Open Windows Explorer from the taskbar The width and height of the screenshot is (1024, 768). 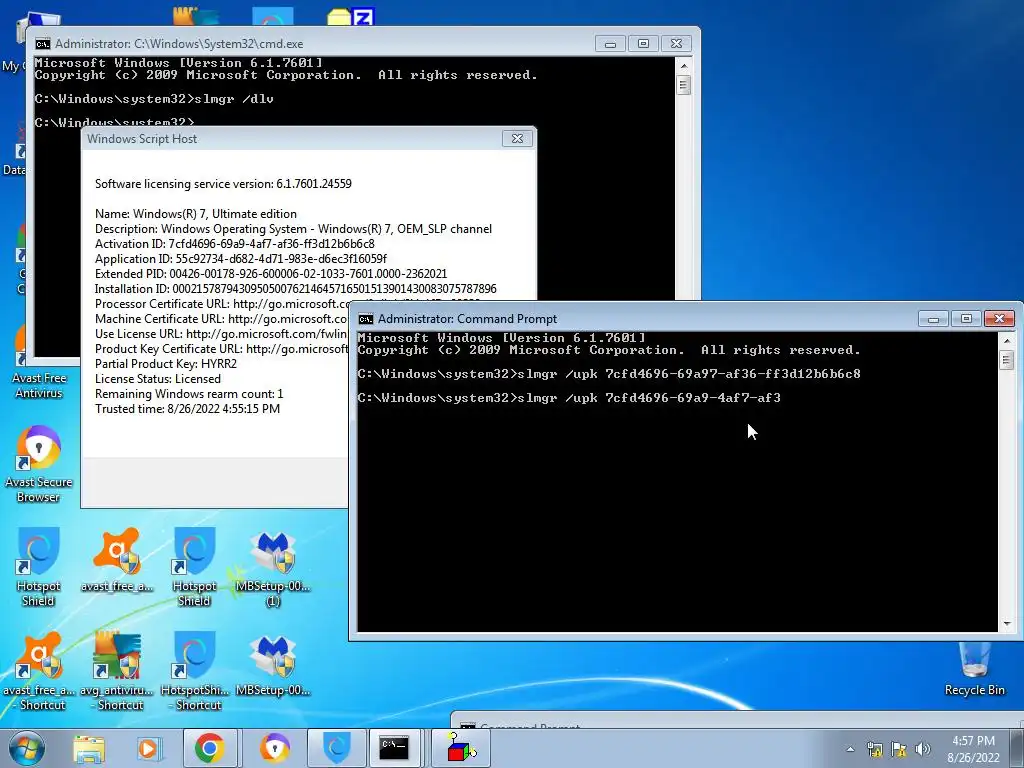pos(89,748)
